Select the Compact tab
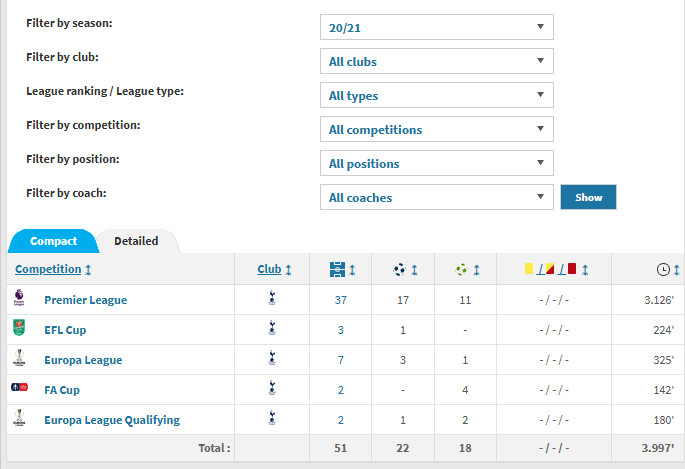Image resolution: width=685 pixels, height=469 pixels. [x=53, y=241]
